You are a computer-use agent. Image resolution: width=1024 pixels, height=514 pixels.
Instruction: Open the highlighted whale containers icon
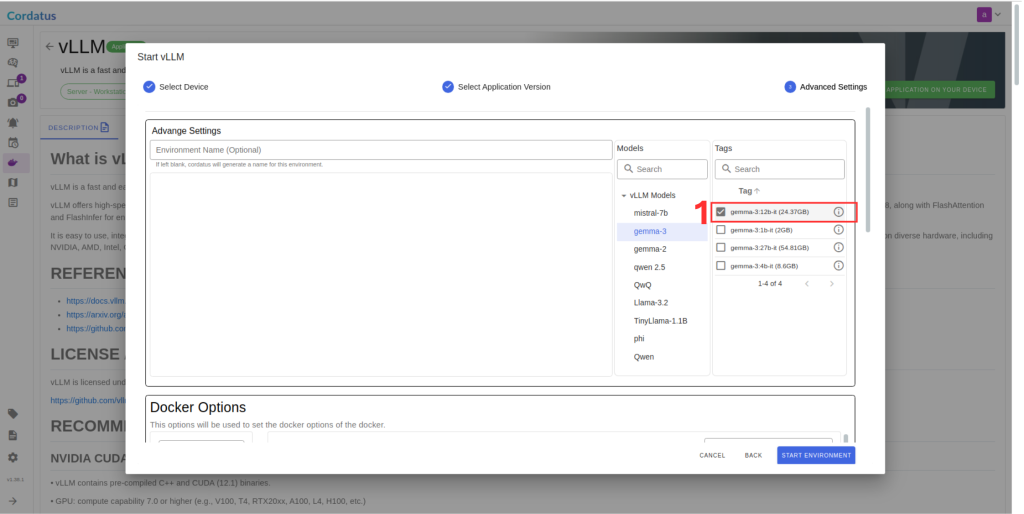(x=14, y=163)
